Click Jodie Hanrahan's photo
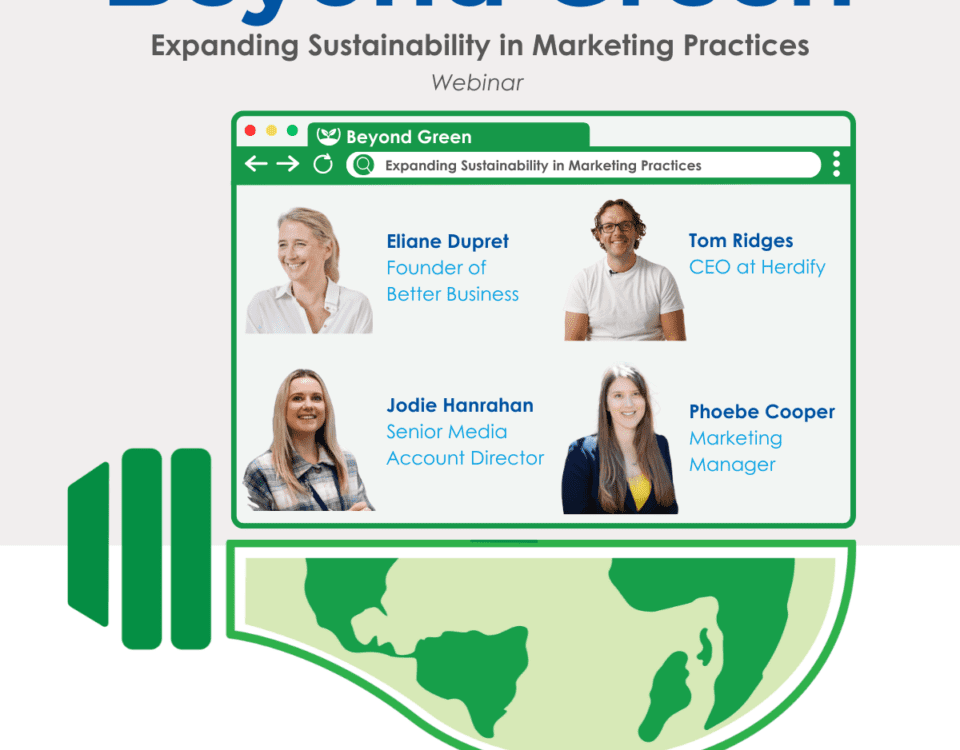The image size is (960, 750). [x=309, y=440]
